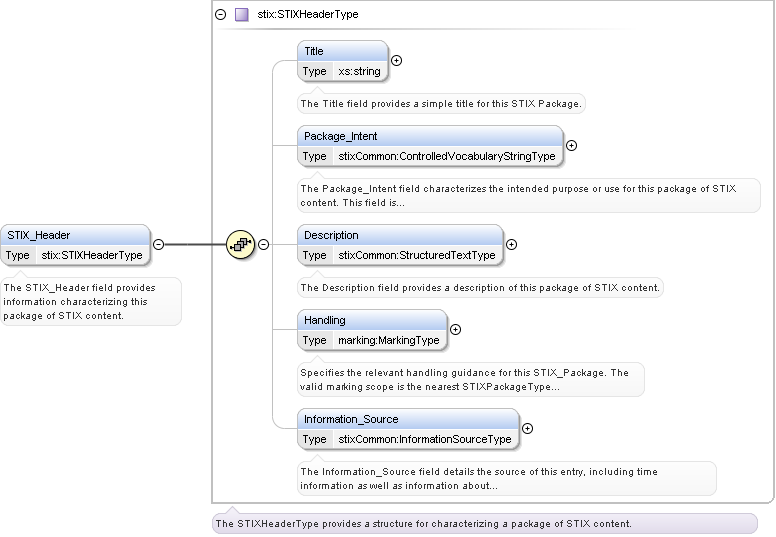The height and width of the screenshot is (537, 776).
Task: Expand the Description element
Action: point(512,244)
